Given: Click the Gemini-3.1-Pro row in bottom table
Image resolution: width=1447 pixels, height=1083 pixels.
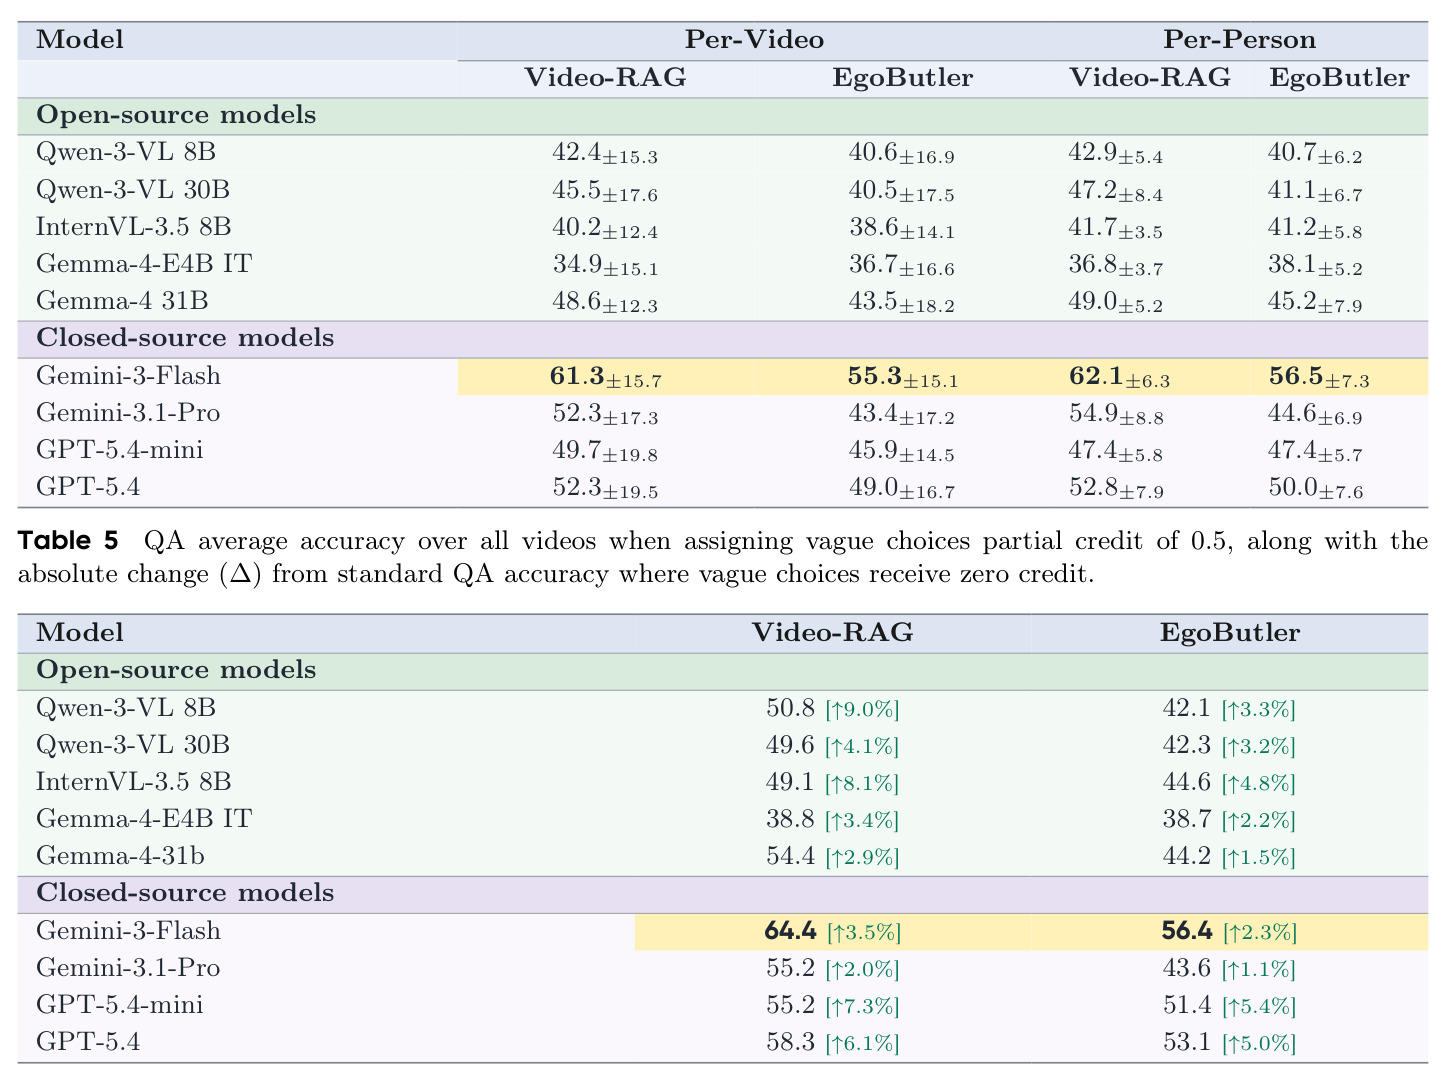Looking at the screenshot, I should [x=723, y=969].
